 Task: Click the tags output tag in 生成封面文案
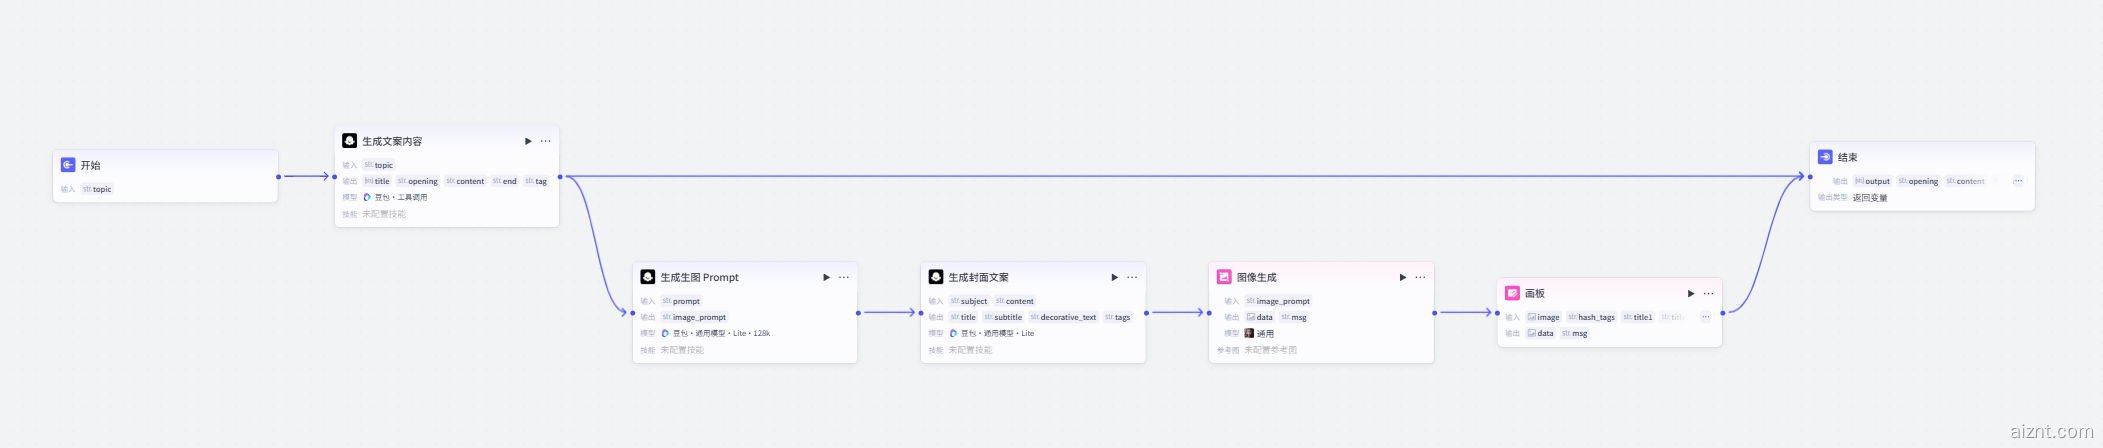pyautogui.click(x=1117, y=317)
